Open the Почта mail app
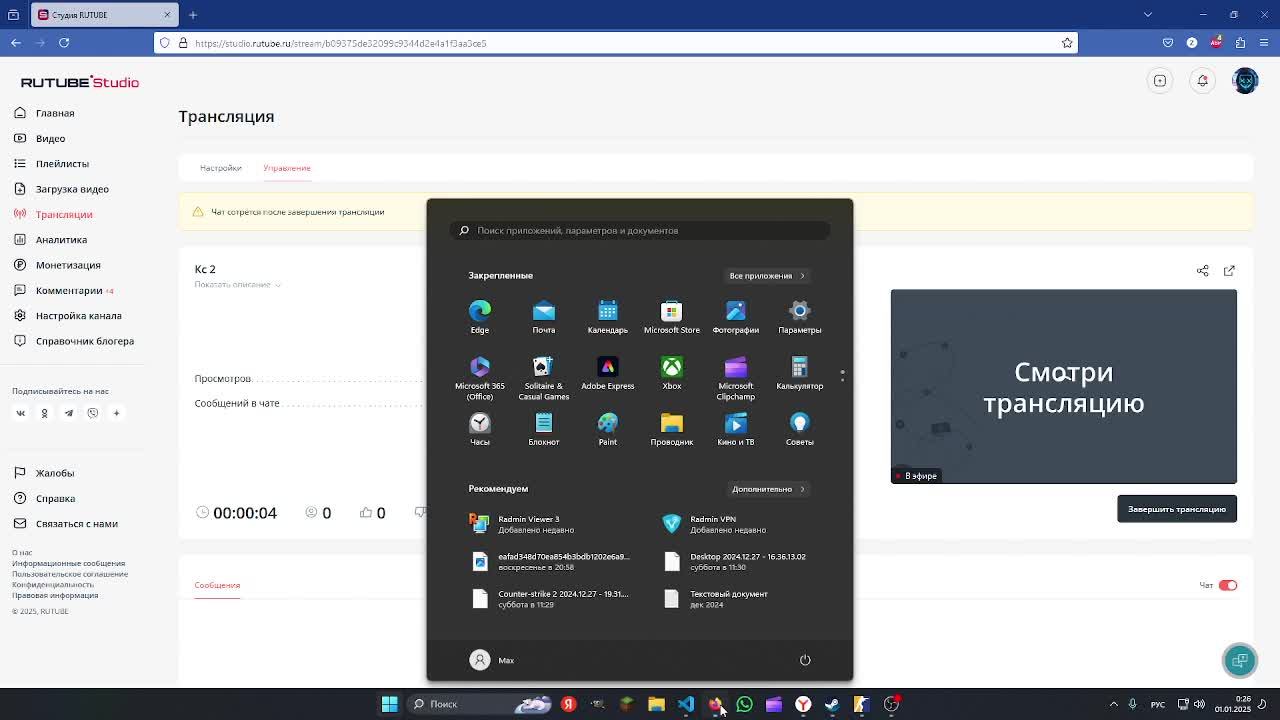Image resolution: width=1280 pixels, height=720 pixels. click(x=544, y=316)
